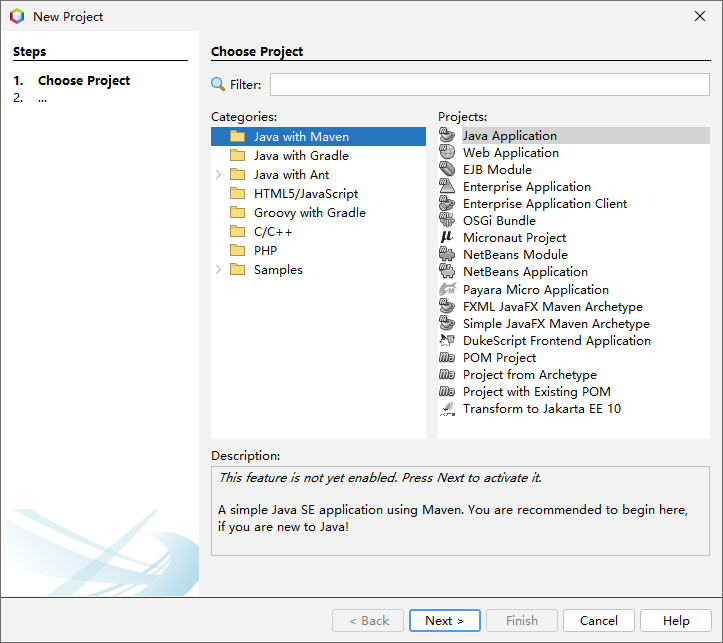The width and height of the screenshot is (723, 643).
Task: Click the HTML5/JavaScript folder icon
Action: pos(237,193)
